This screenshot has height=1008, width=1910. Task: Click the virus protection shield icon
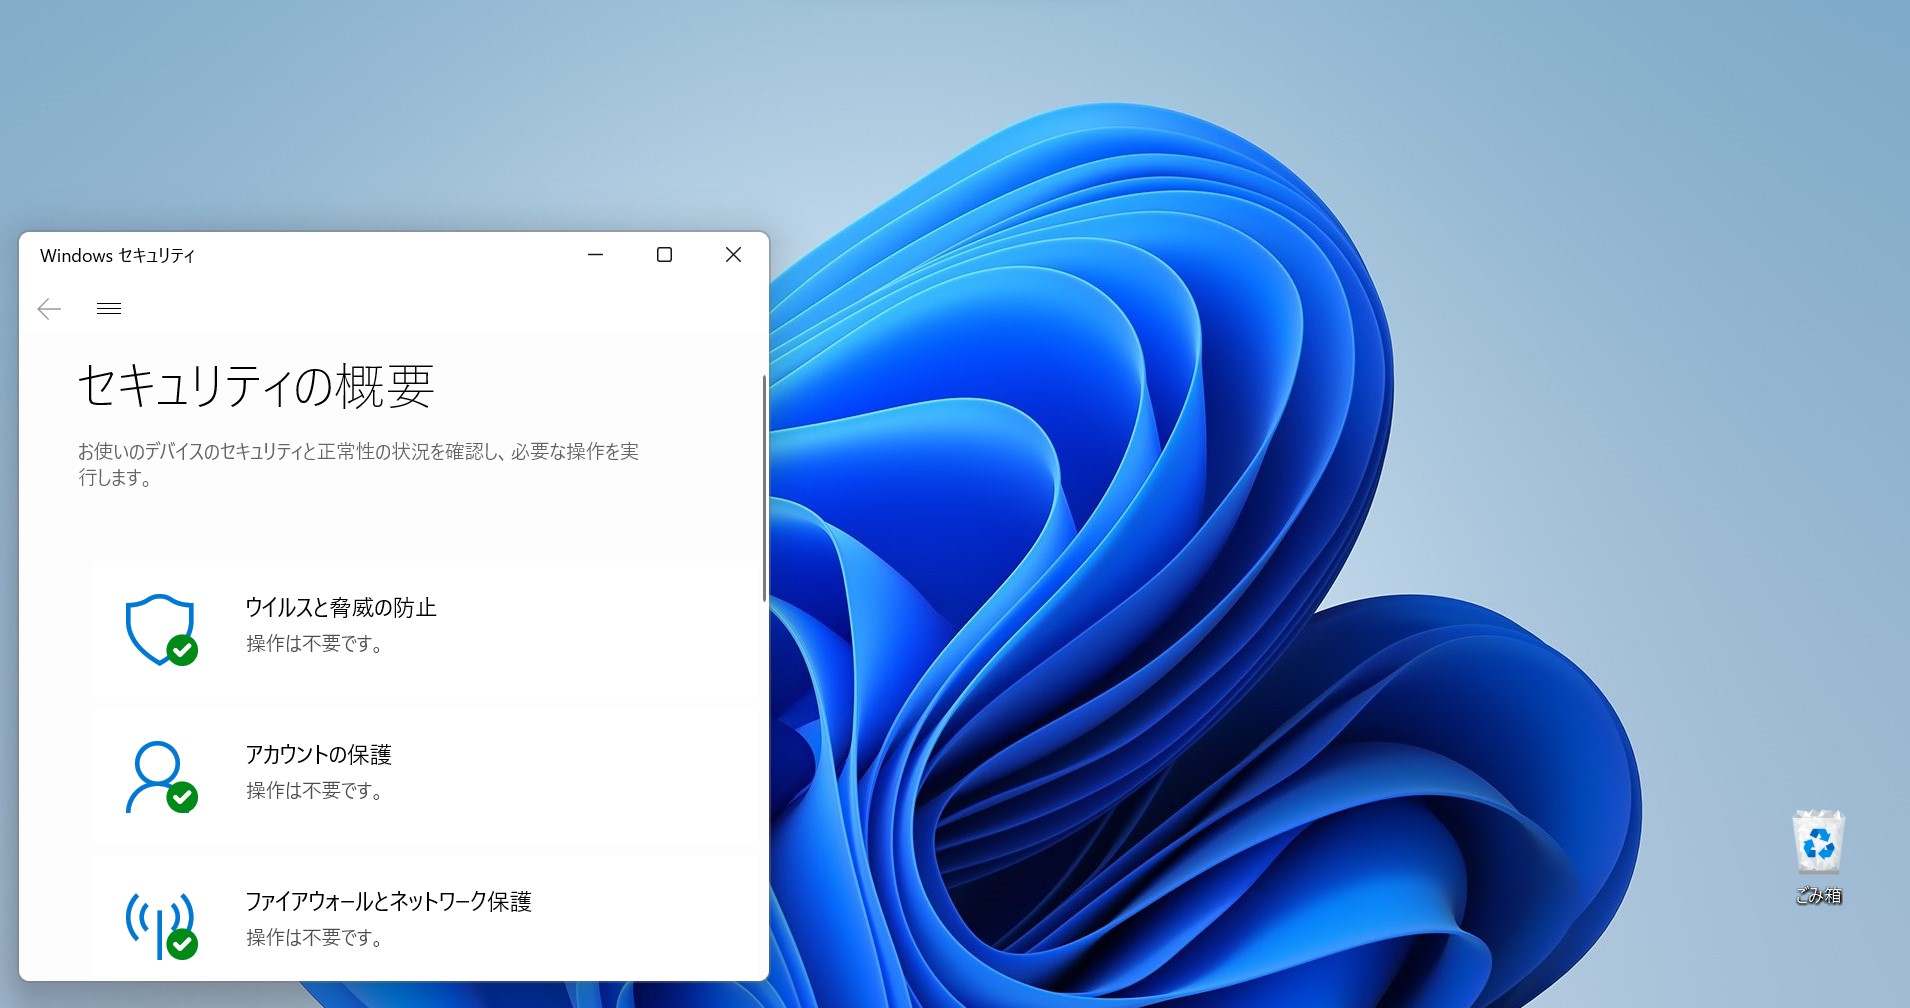[x=161, y=630]
